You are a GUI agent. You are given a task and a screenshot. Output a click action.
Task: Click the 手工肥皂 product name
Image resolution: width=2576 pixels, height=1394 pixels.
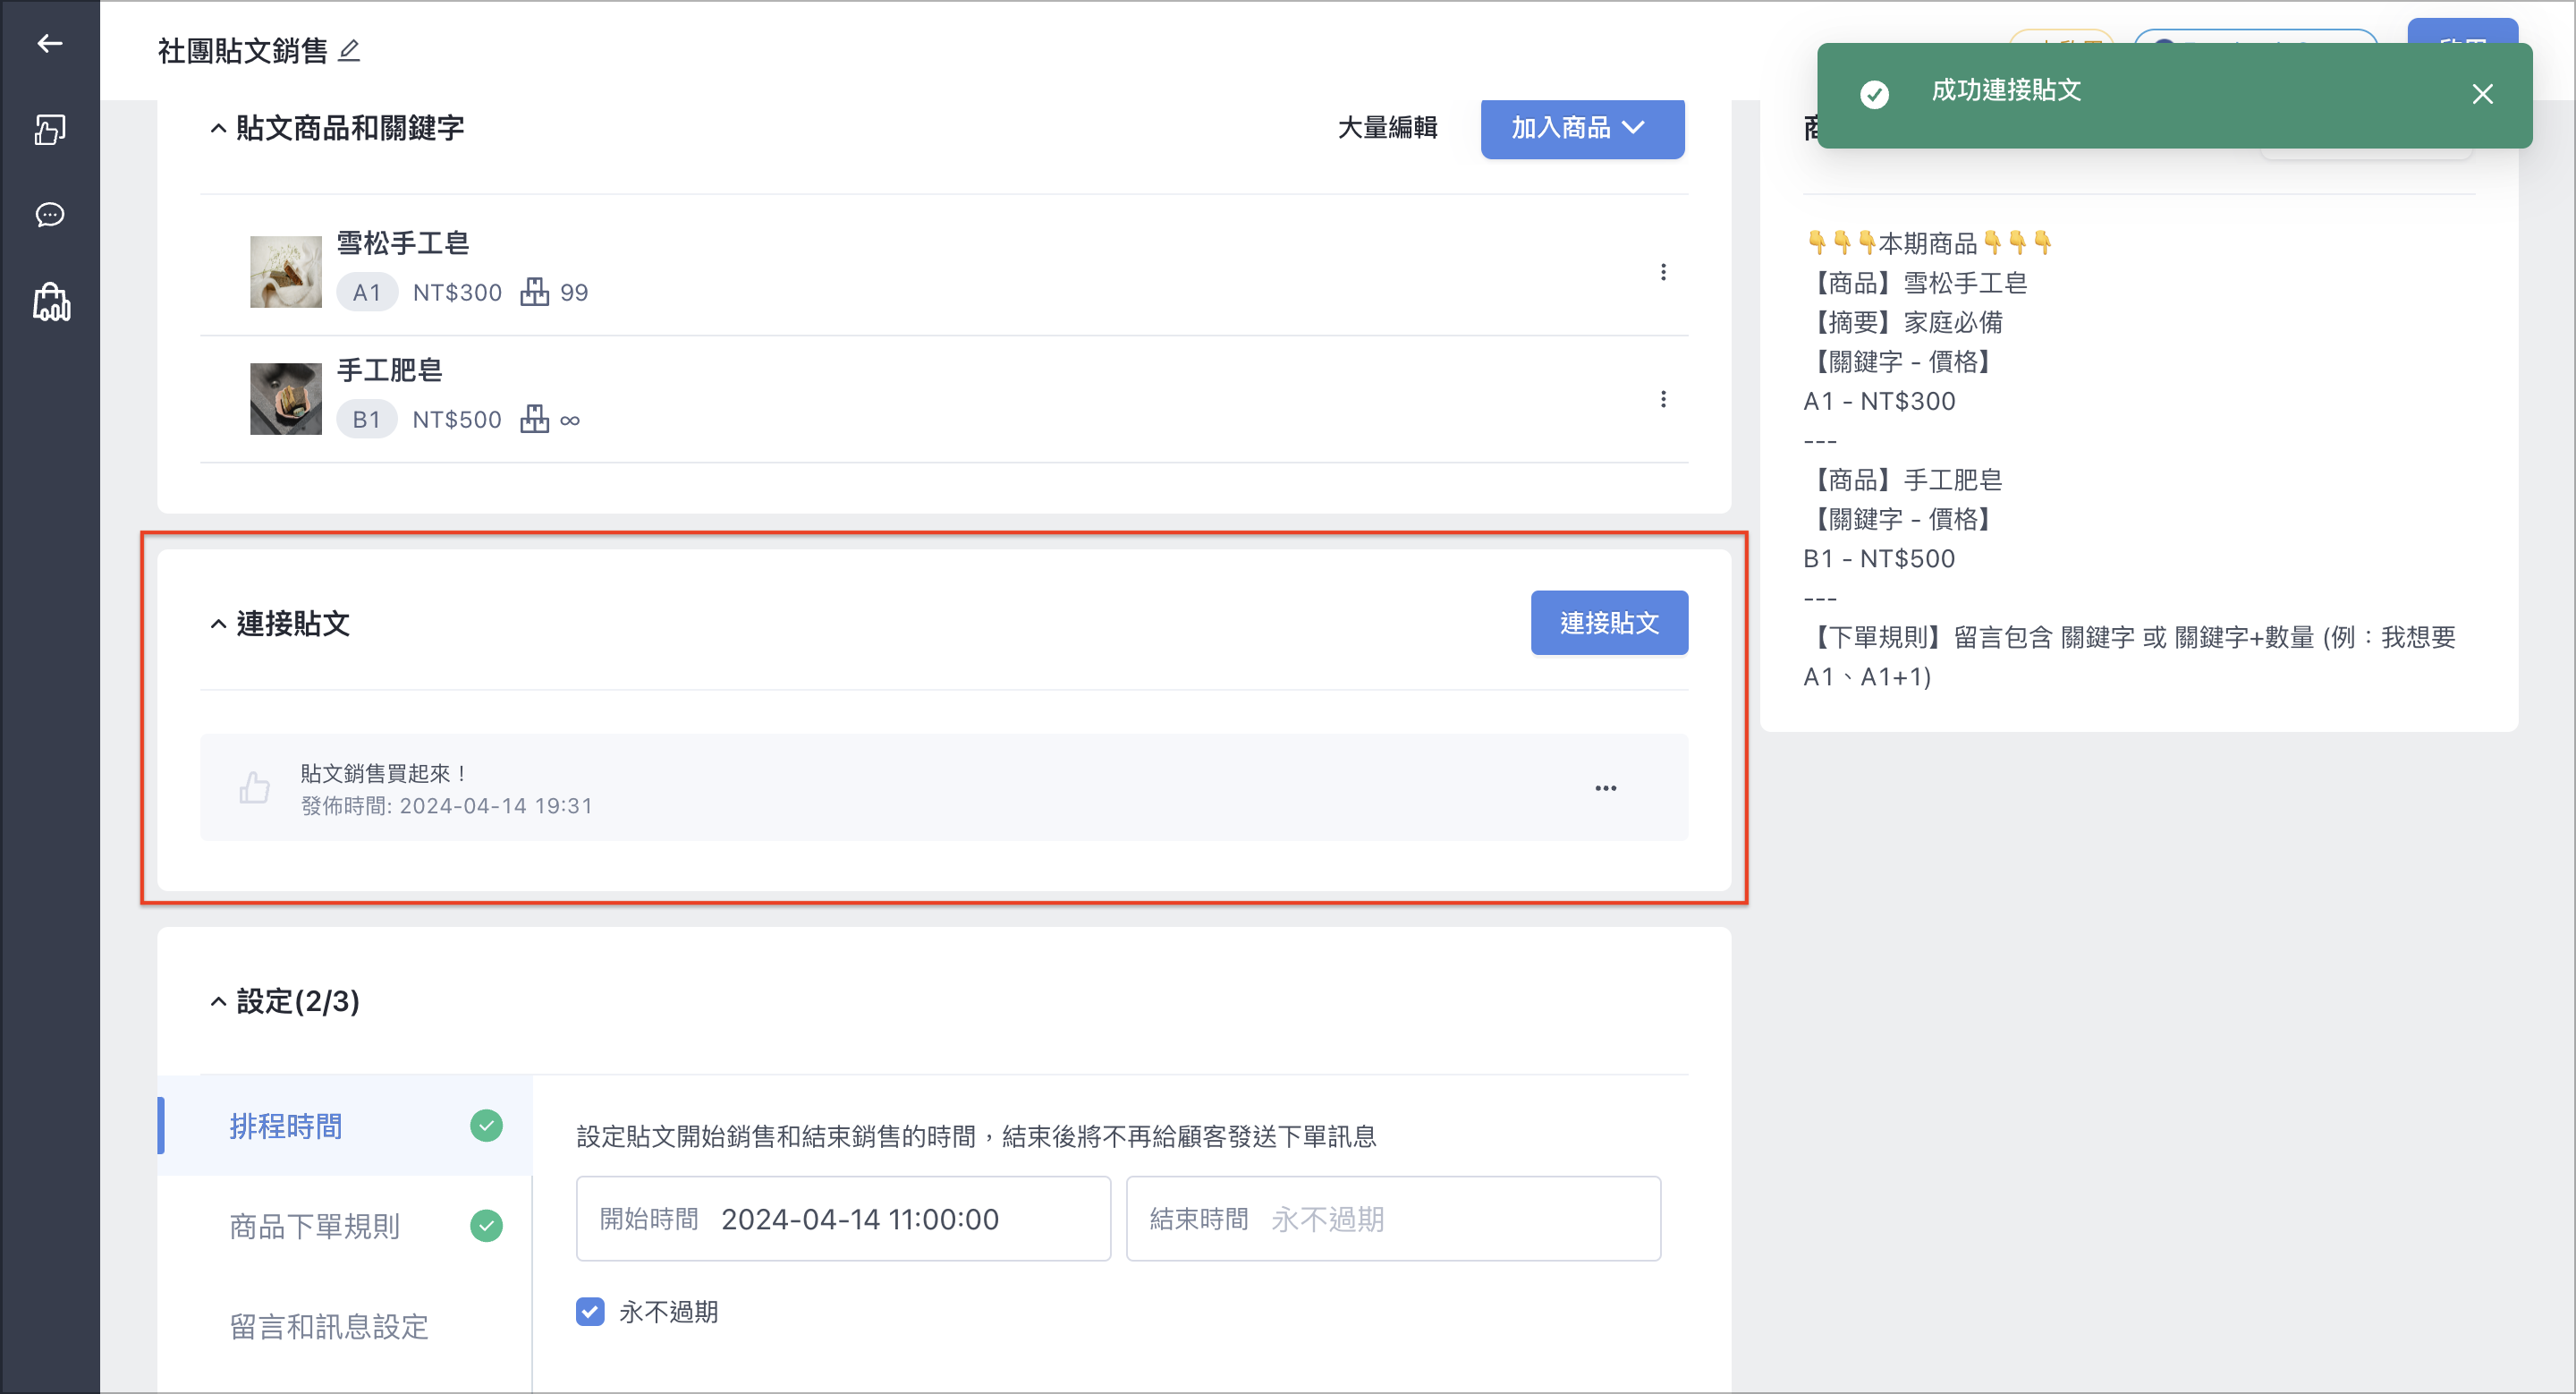coord(390,370)
